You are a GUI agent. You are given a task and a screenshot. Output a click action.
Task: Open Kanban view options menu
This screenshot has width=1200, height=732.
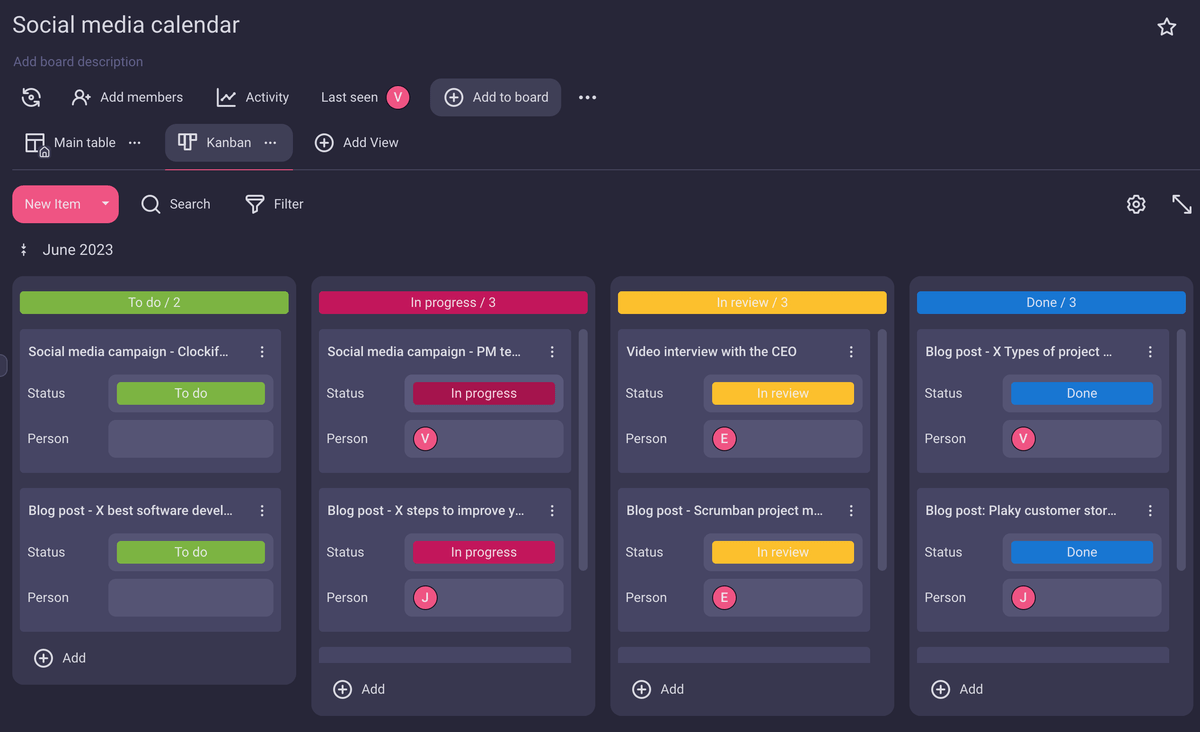pyautogui.click(x=270, y=143)
